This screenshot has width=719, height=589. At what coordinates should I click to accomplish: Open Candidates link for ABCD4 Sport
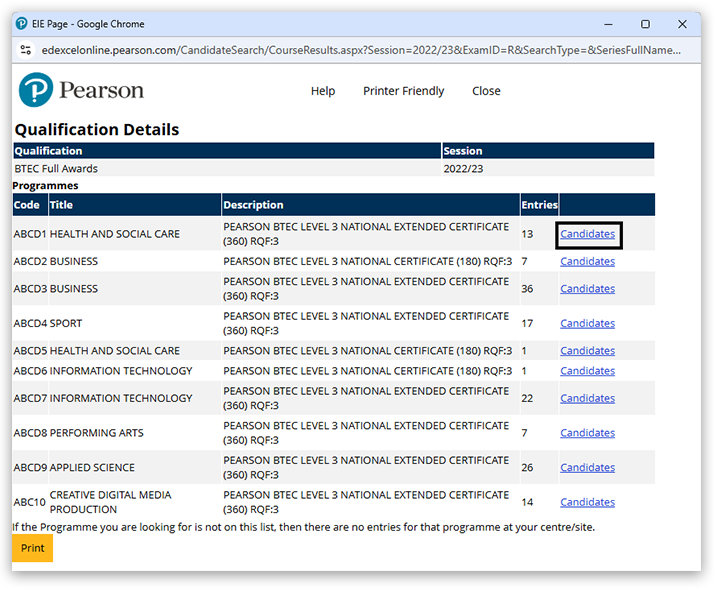587,323
